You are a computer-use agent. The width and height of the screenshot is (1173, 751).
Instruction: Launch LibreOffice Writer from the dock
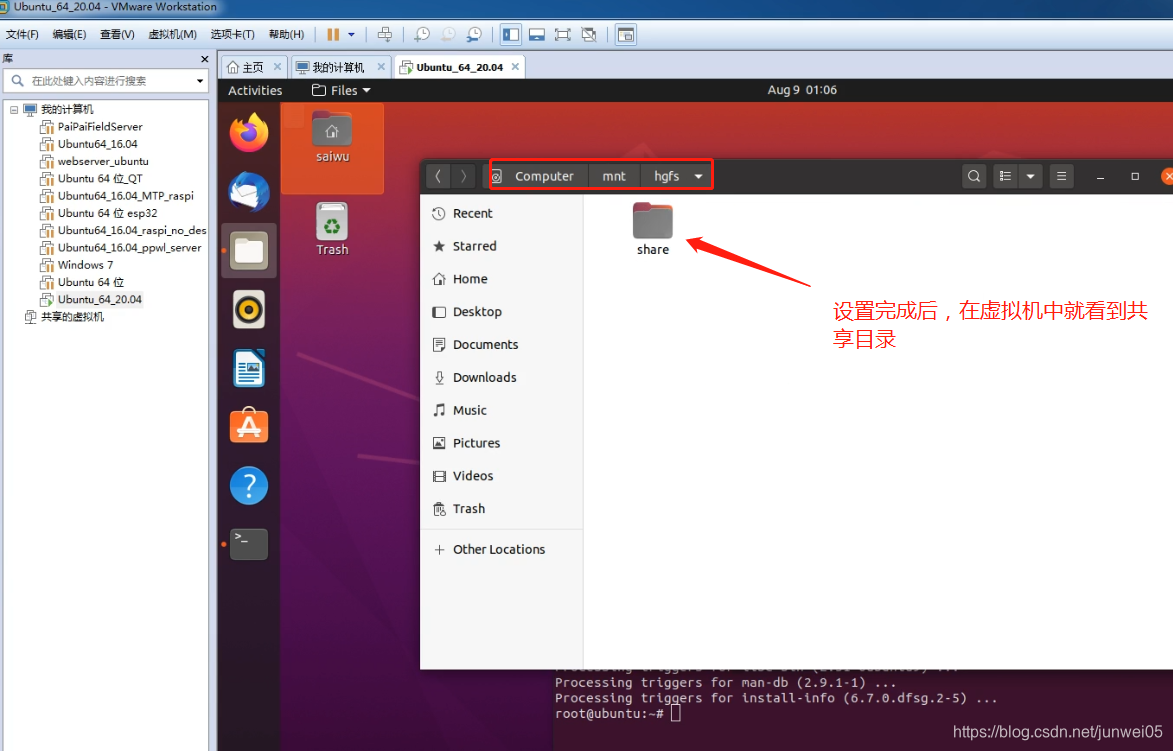pos(249,368)
